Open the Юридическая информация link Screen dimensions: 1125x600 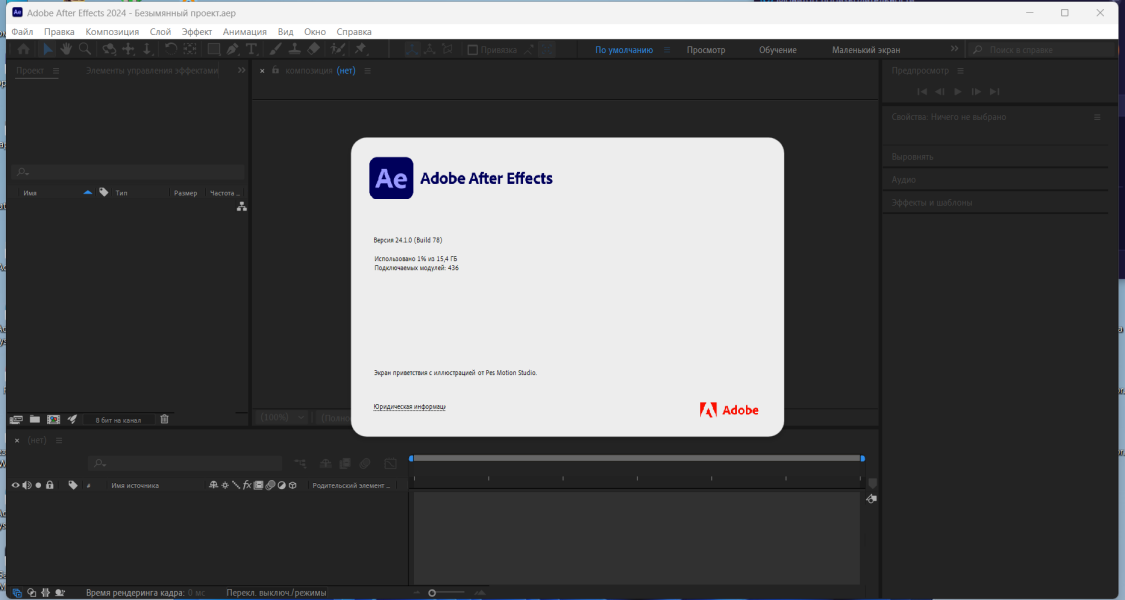tap(410, 407)
